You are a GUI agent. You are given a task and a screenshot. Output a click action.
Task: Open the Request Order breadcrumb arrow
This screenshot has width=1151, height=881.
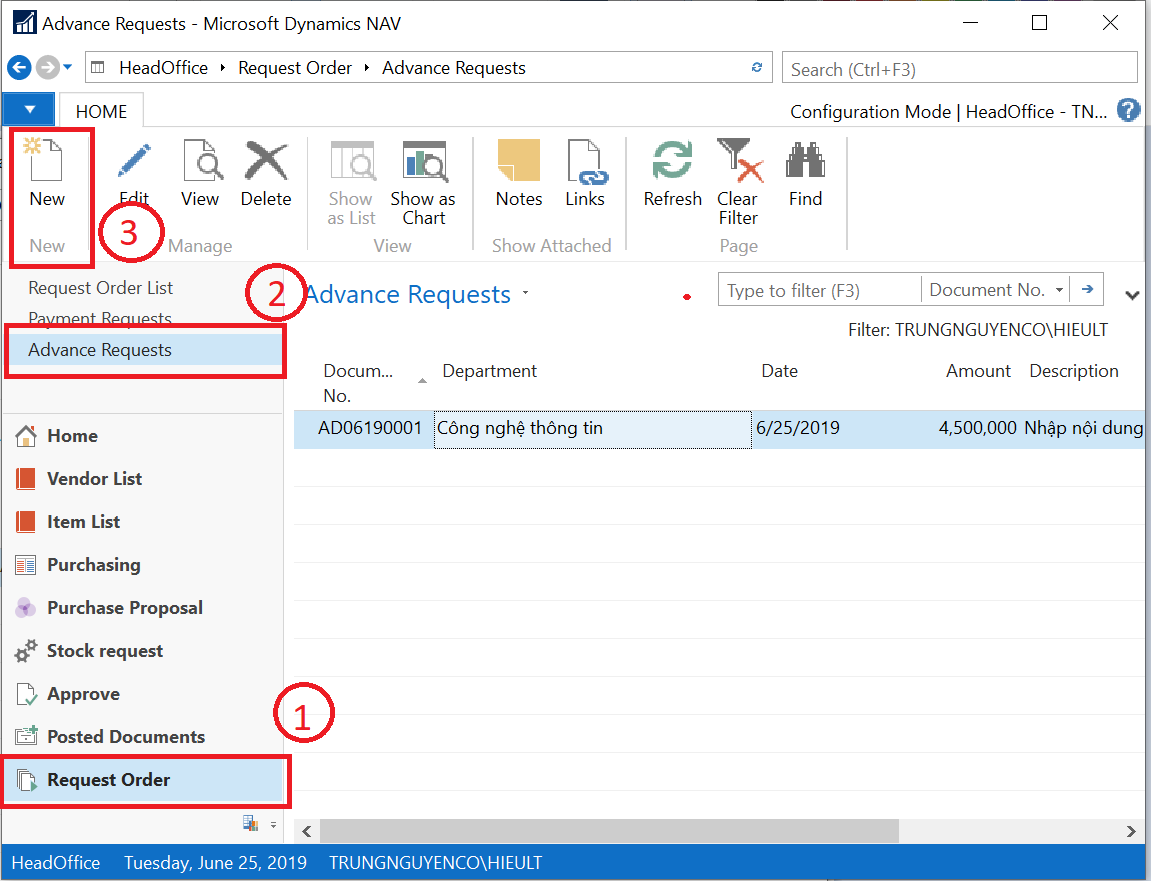coord(367,68)
